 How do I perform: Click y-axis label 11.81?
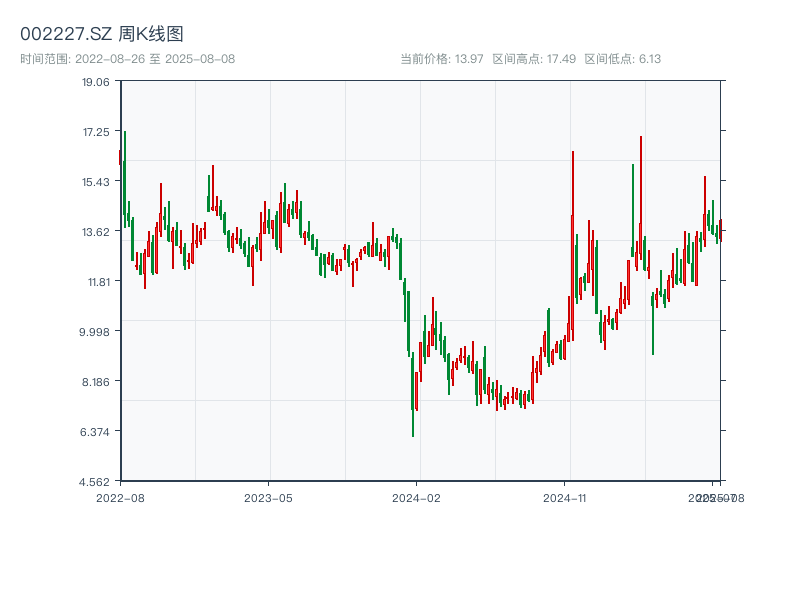[98, 282]
